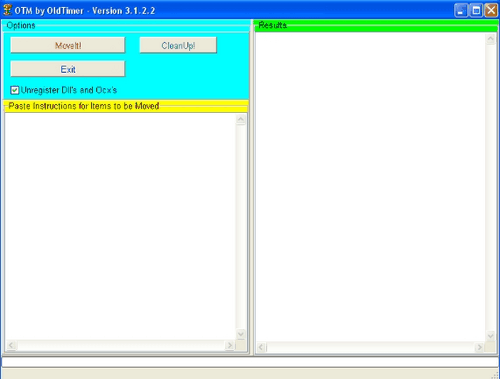Click the progress bar strip below panels

[x=250, y=362]
